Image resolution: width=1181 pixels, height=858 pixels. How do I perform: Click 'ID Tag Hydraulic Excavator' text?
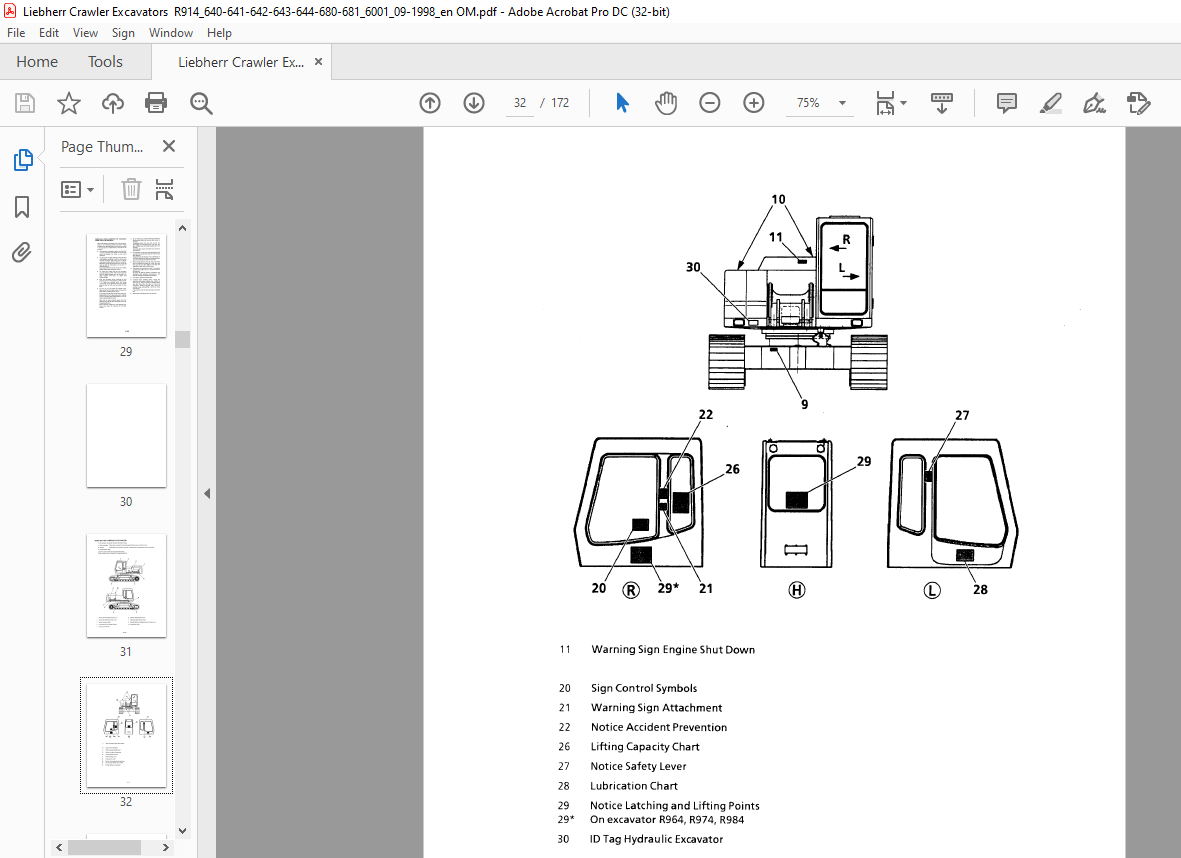(x=656, y=839)
